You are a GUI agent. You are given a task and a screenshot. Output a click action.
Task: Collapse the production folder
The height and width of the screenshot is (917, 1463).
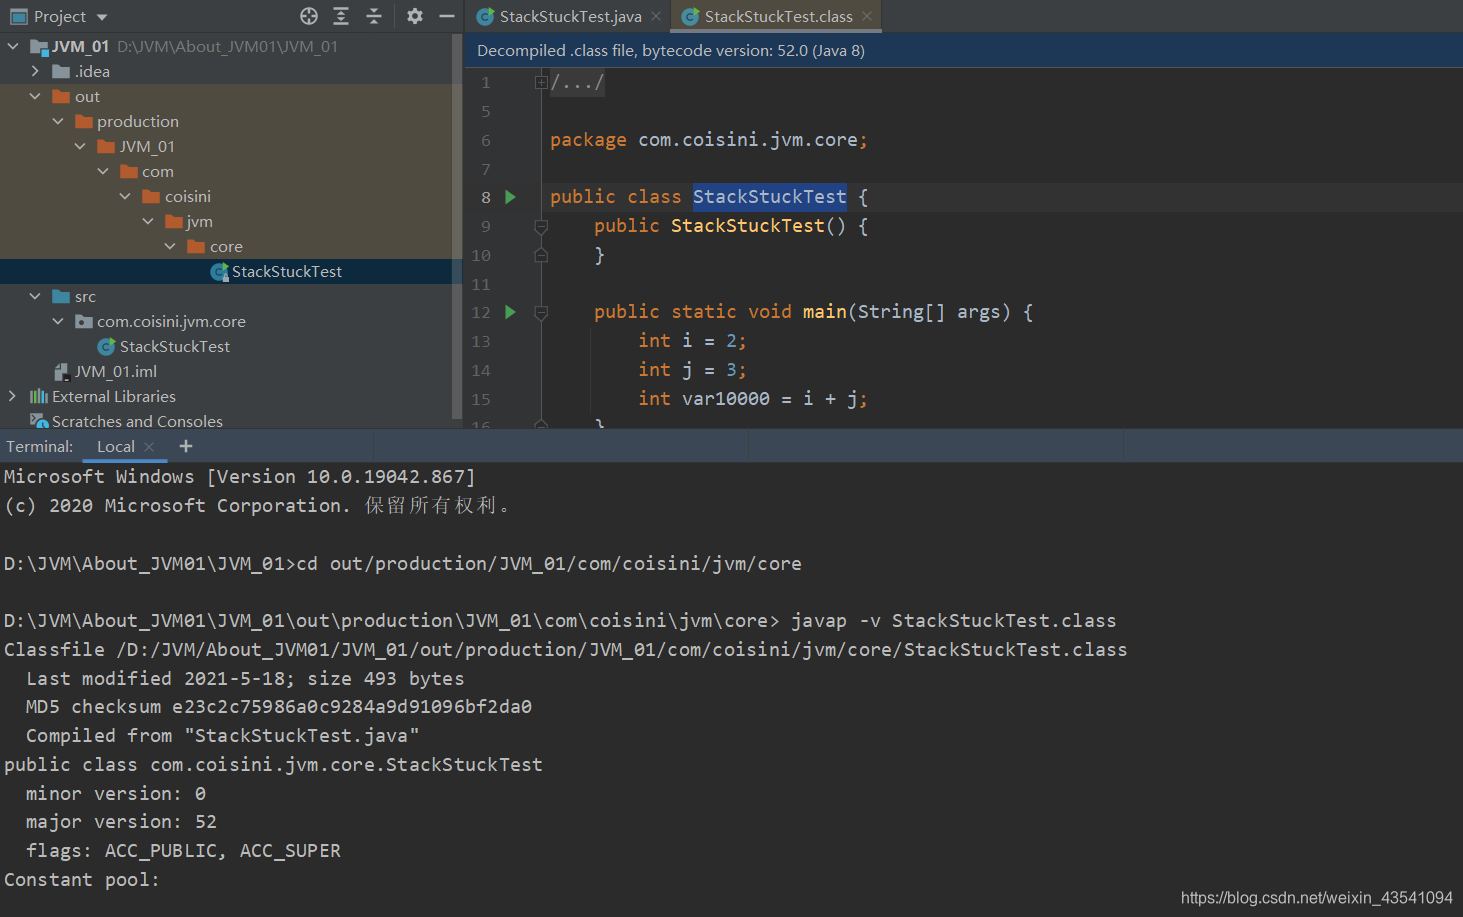point(58,121)
